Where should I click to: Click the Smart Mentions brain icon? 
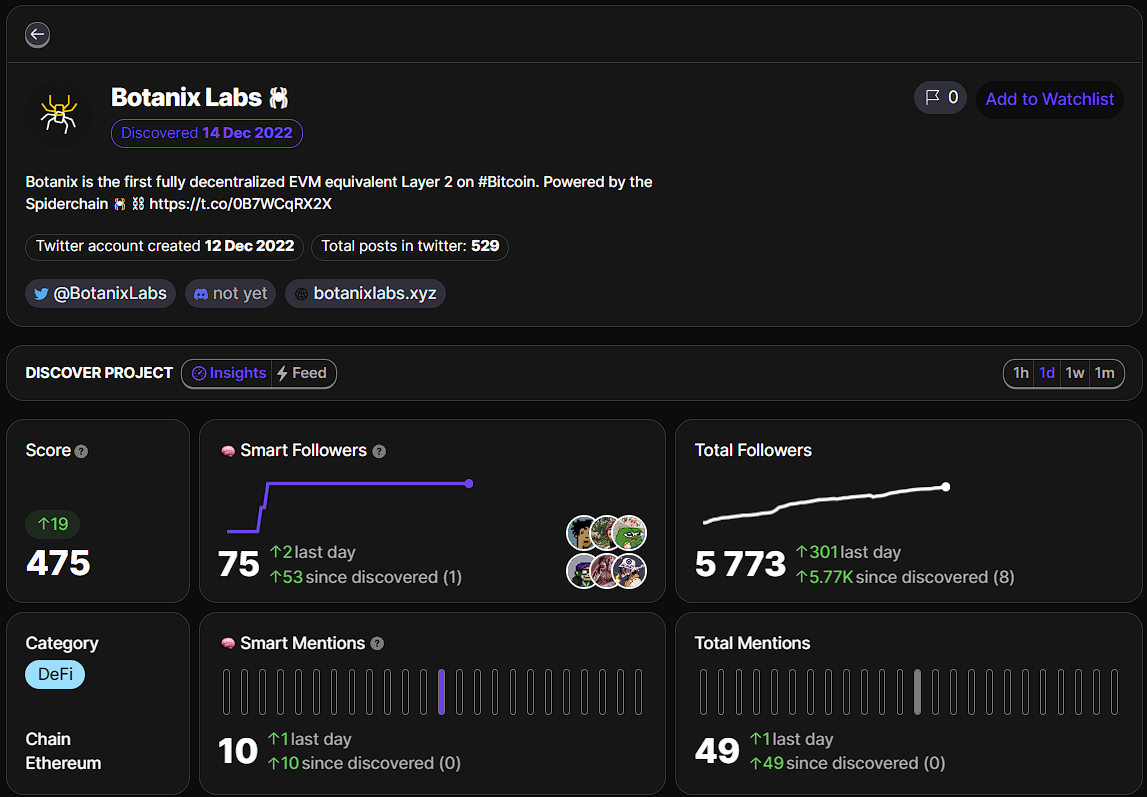coord(228,643)
